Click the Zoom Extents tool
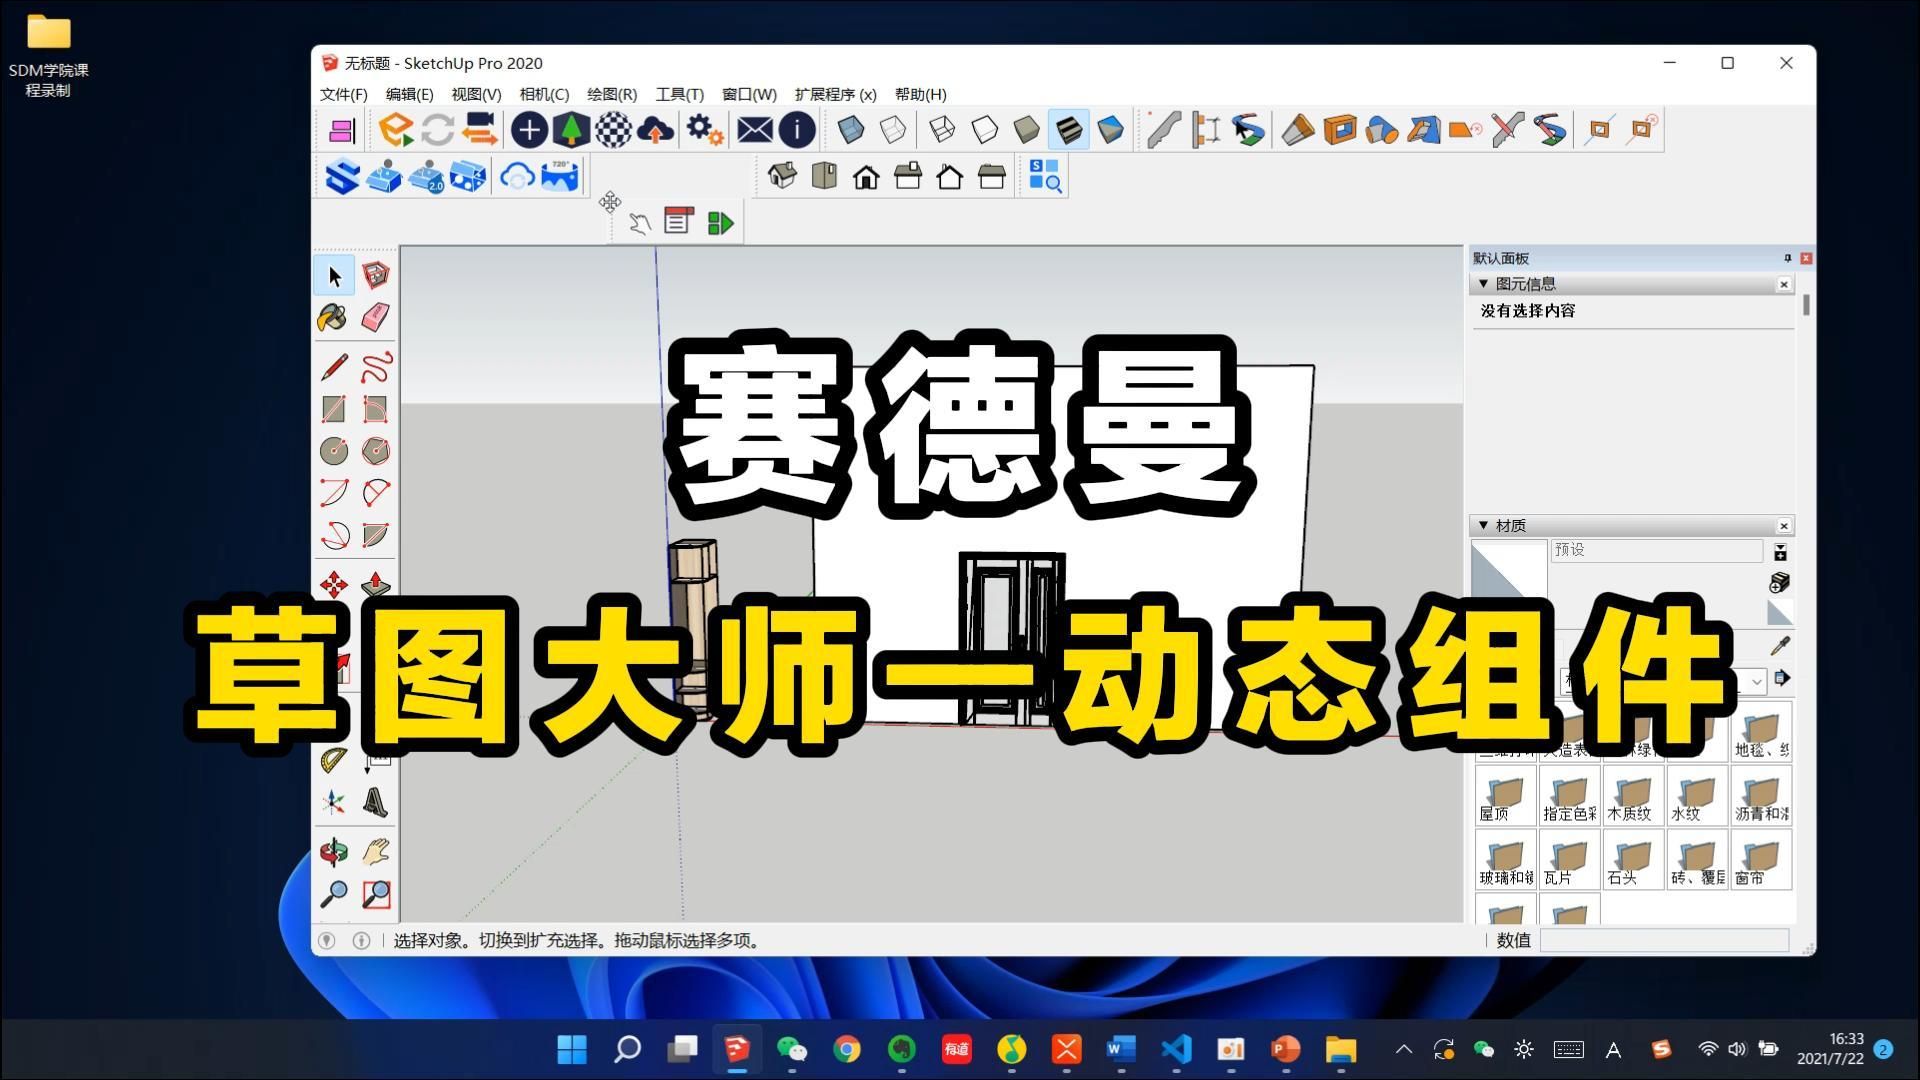 [x=376, y=893]
